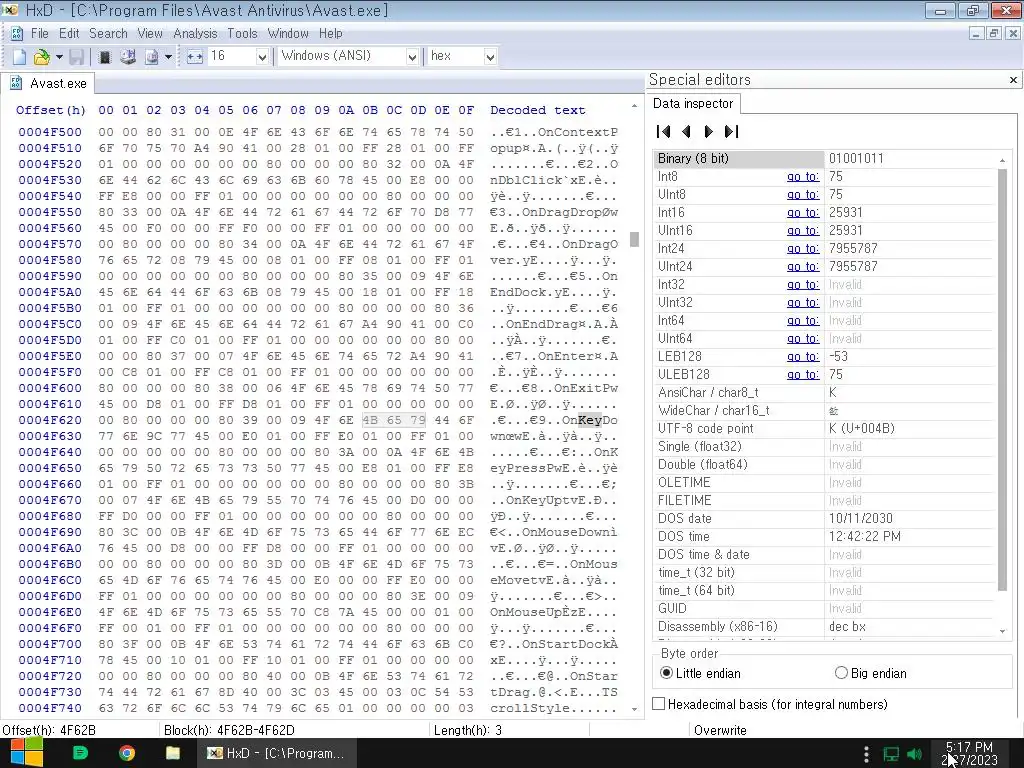
Task: Close the Special editors panel
Action: pos(1013,80)
